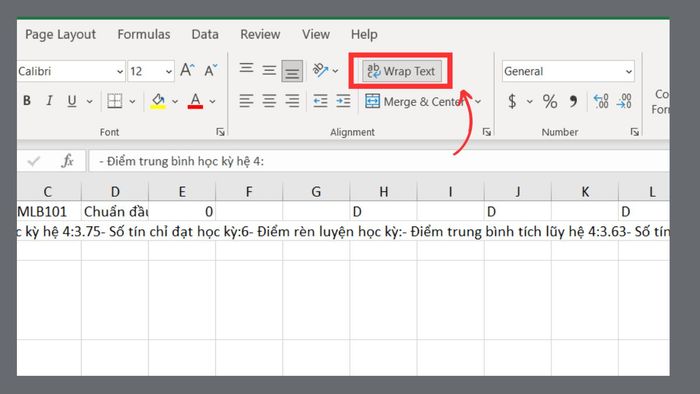Select cell with D in column J
Viewport: 700px width, 394px height.
(518, 211)
